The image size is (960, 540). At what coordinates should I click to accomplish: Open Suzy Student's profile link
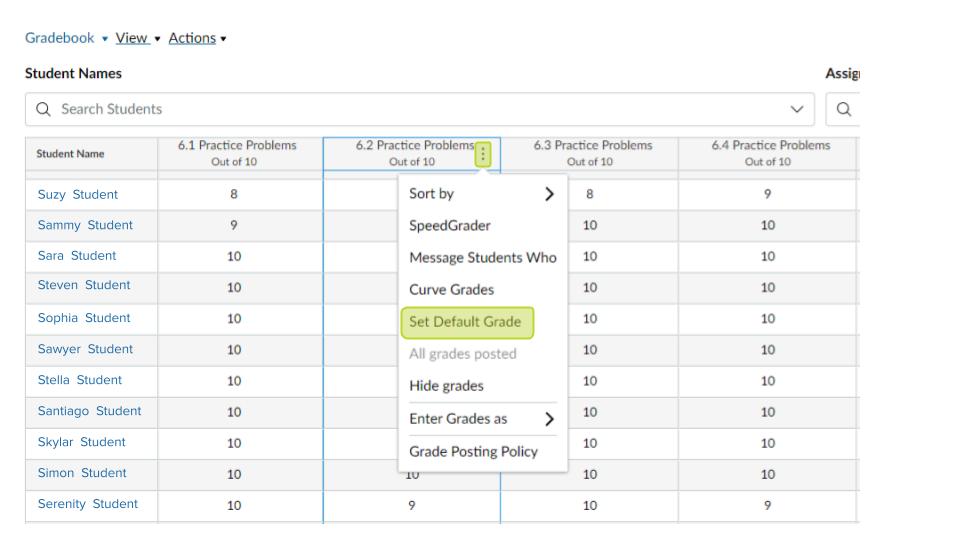click(77, 195)
